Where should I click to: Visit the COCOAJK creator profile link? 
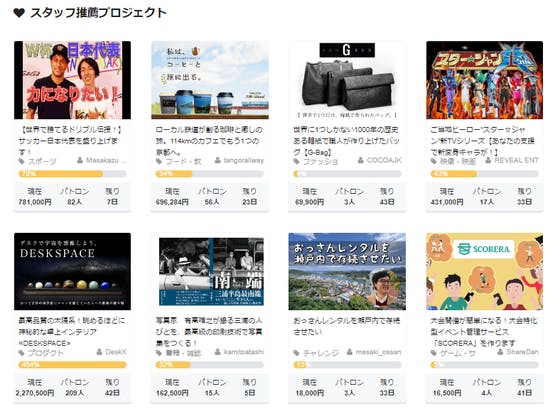(384, 160)
